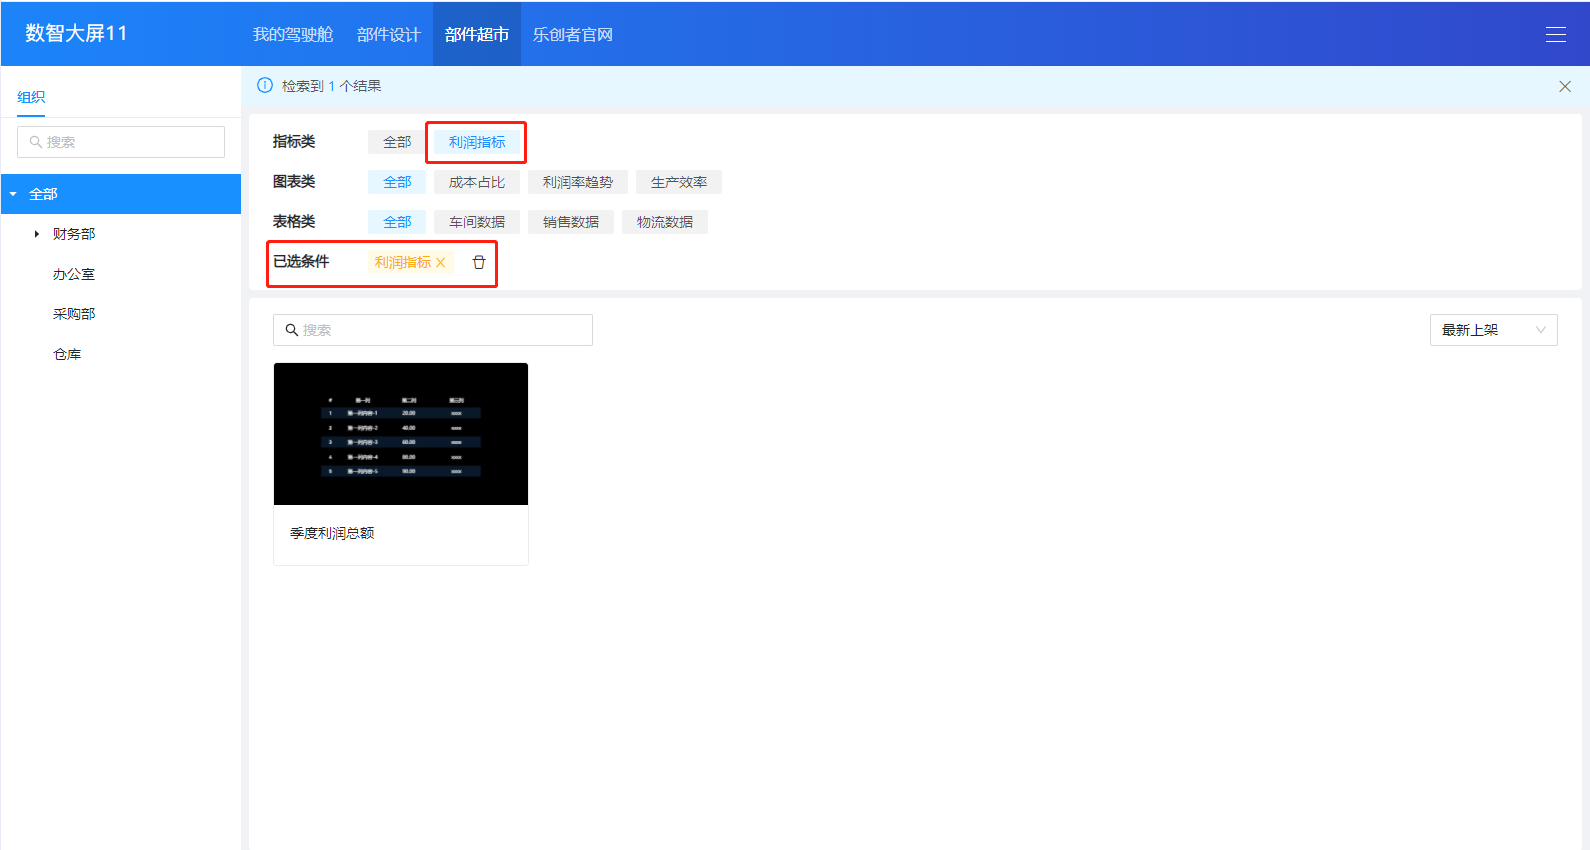Open the 最新上架 sort dropdown
Screen dimensions: 1590x850
click(x=1492, y=330)
